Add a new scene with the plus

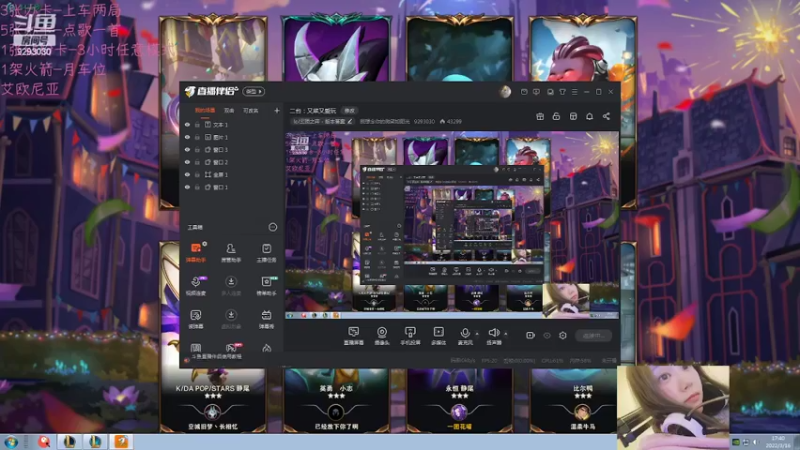click(x=277, y=110)
